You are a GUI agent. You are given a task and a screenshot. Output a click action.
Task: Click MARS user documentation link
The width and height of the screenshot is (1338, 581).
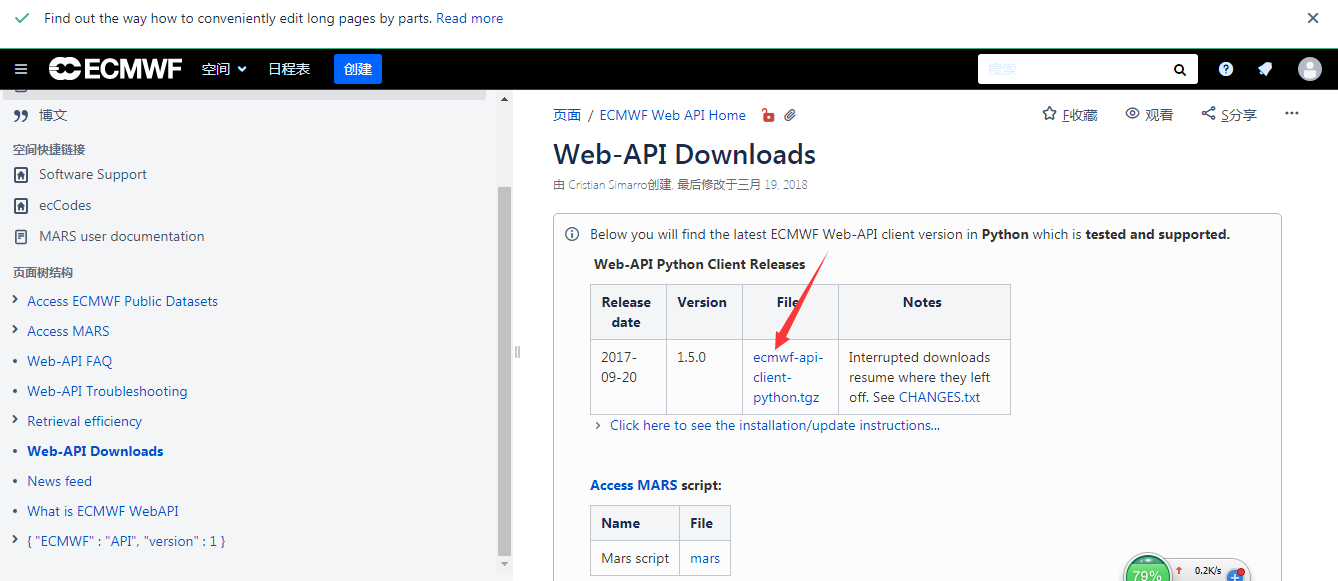[x=122, y=236]
